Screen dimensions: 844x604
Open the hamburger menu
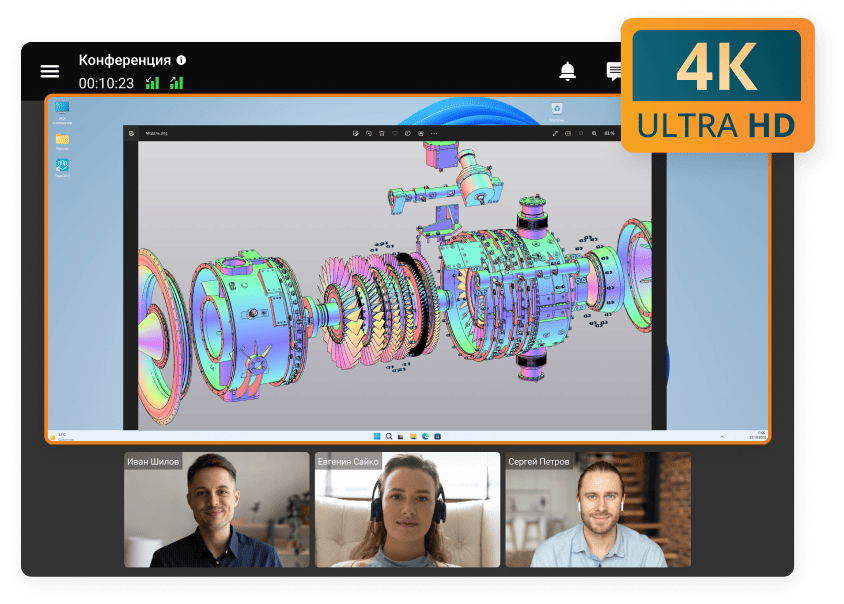tap(49, 71)
